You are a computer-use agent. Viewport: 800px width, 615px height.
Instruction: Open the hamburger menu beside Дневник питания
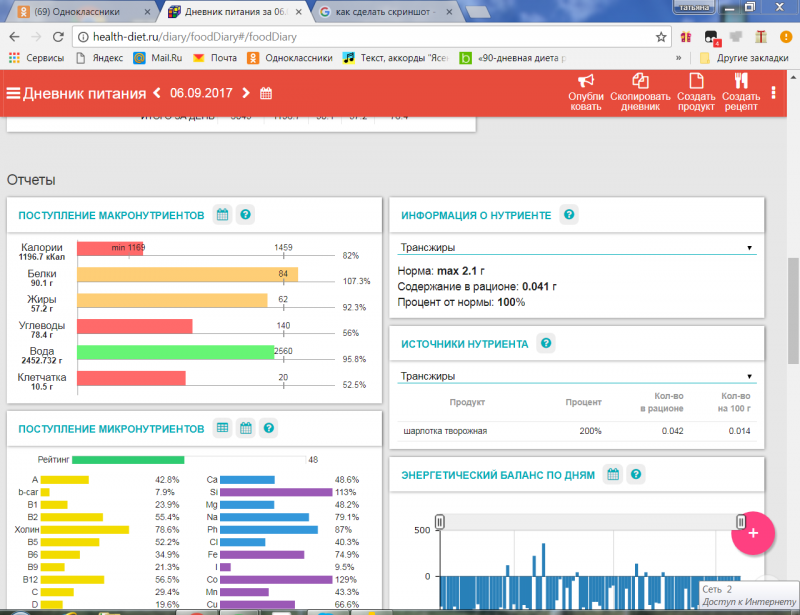(14, 94)
